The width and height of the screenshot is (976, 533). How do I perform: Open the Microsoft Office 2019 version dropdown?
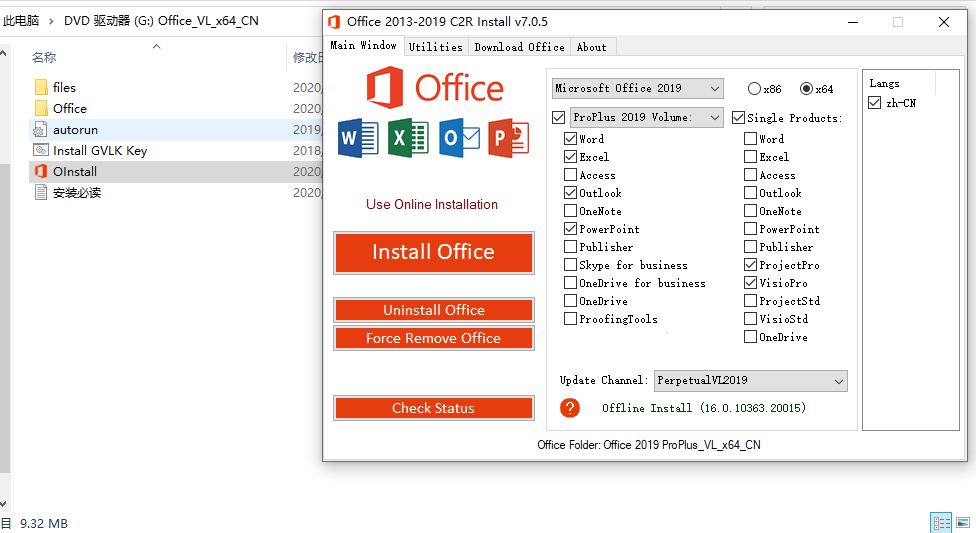[x=637, y=88]
